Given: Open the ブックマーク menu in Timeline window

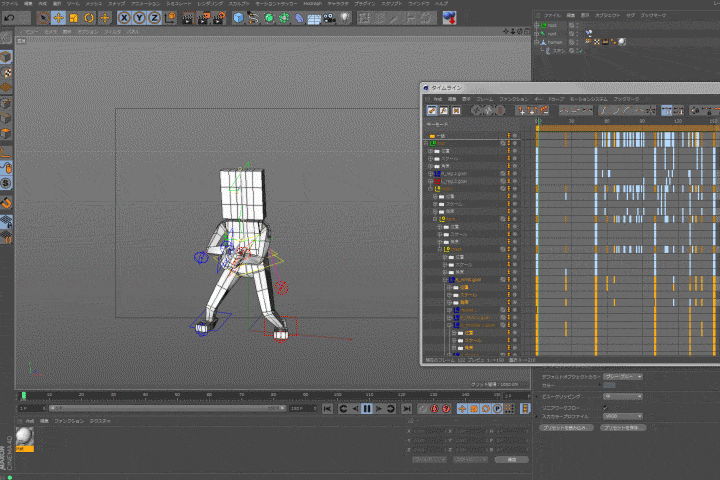Looking at the screenshot, I should click(626, 99).
